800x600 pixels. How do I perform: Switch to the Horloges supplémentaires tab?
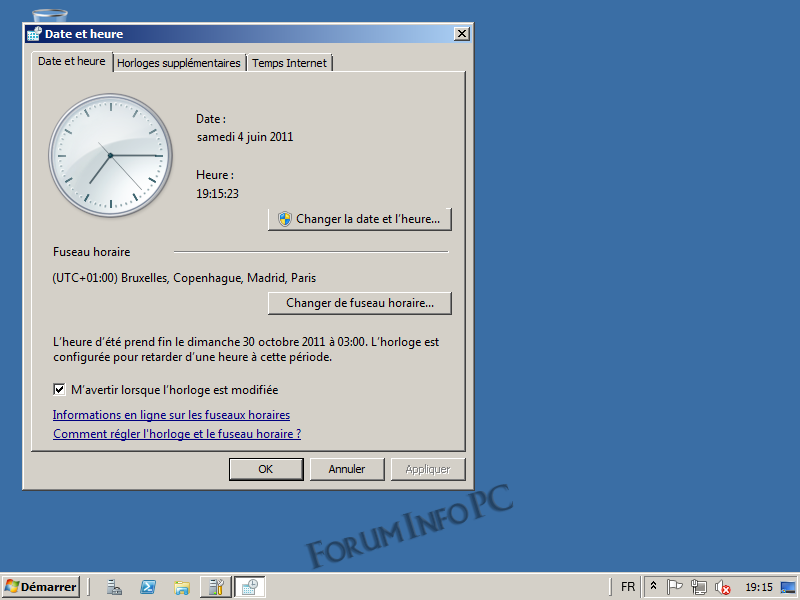tap(179, 63)
